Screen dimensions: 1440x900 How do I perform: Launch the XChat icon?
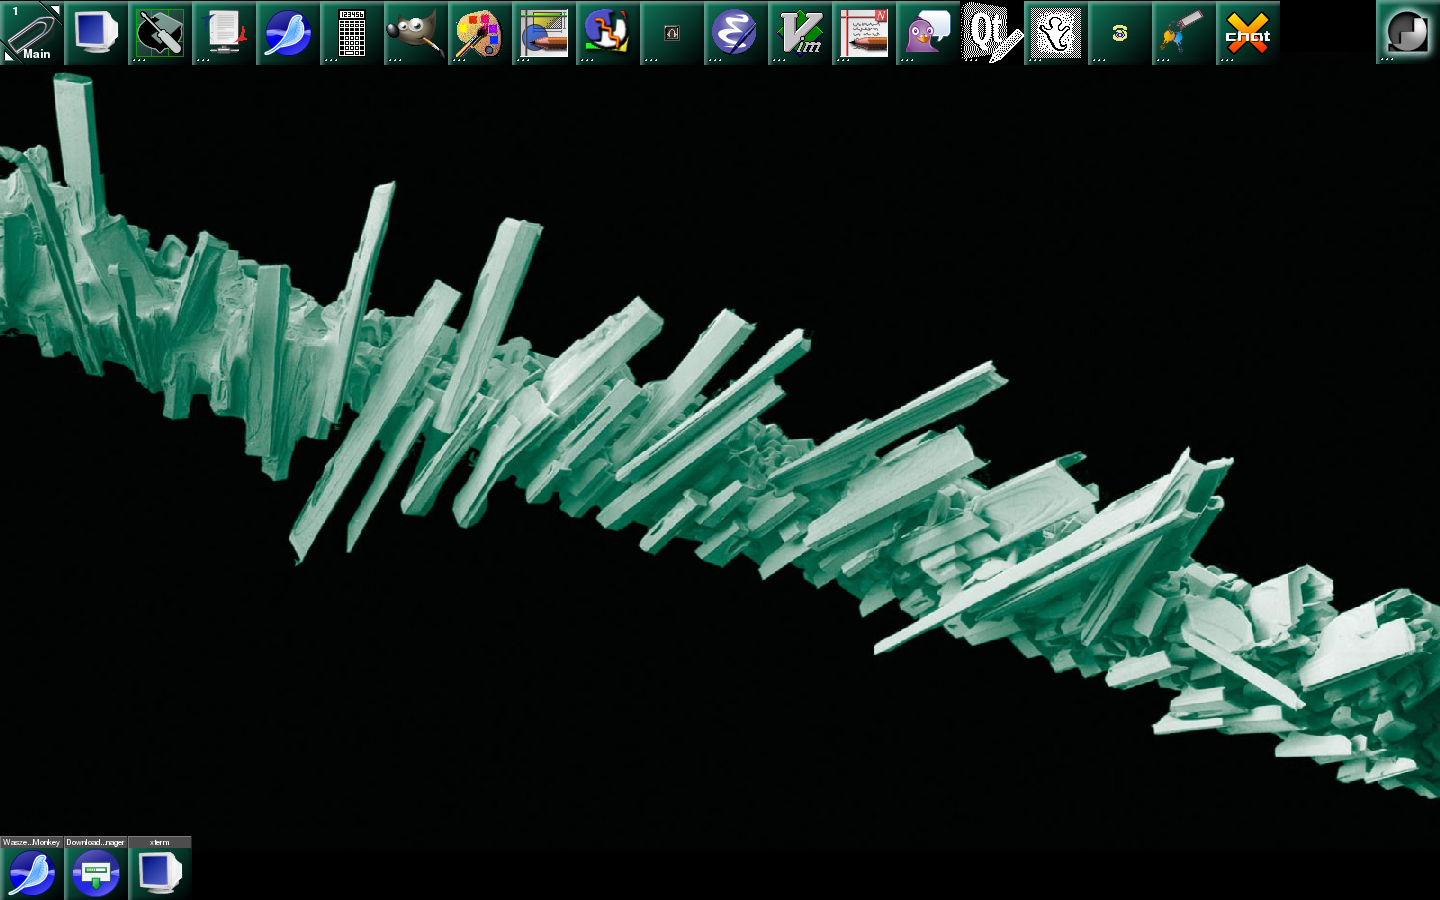pyautogui.click(x=1247, y=33)
